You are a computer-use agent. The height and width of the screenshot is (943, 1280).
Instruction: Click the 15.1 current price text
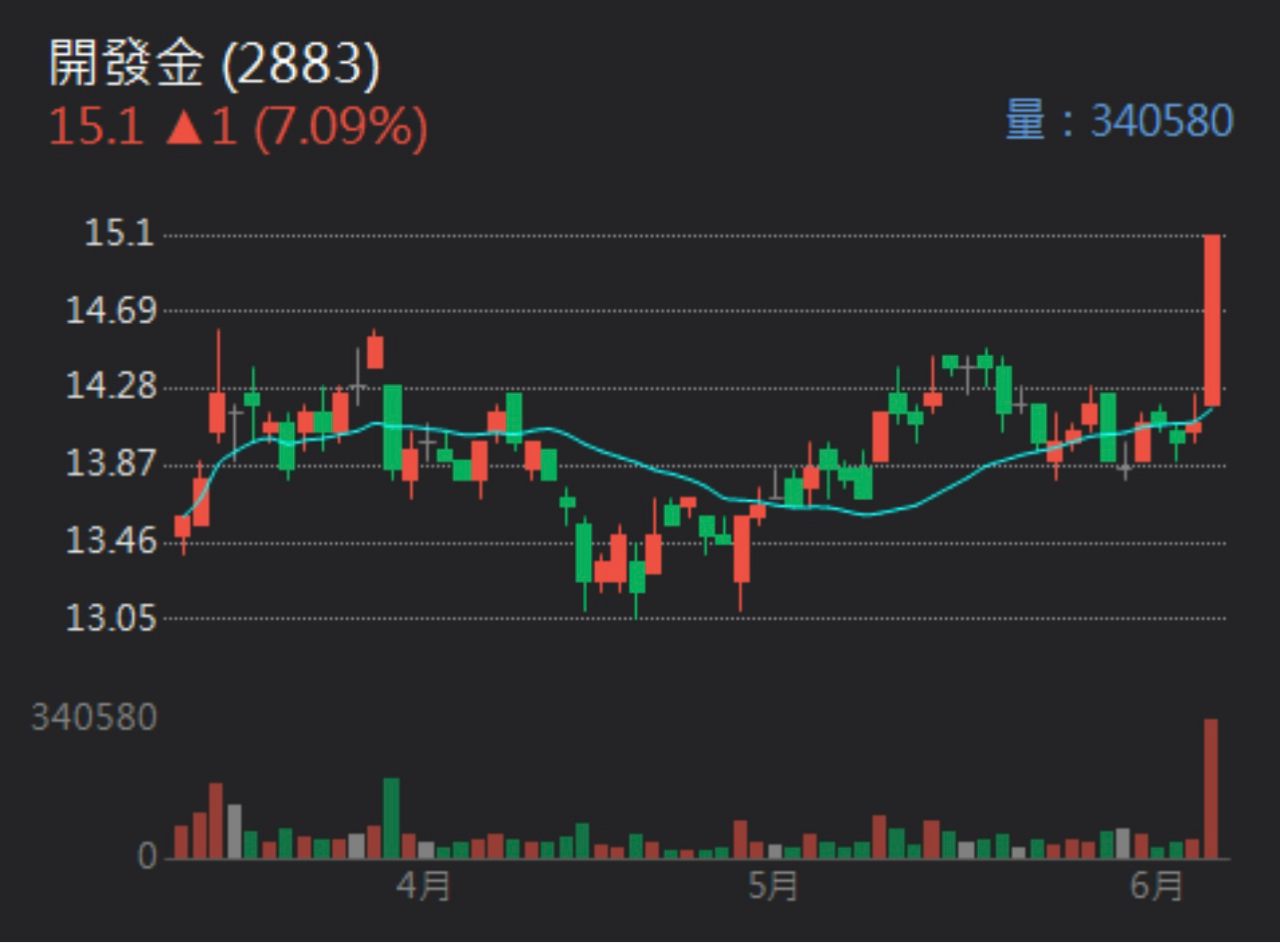coord(96,128)
